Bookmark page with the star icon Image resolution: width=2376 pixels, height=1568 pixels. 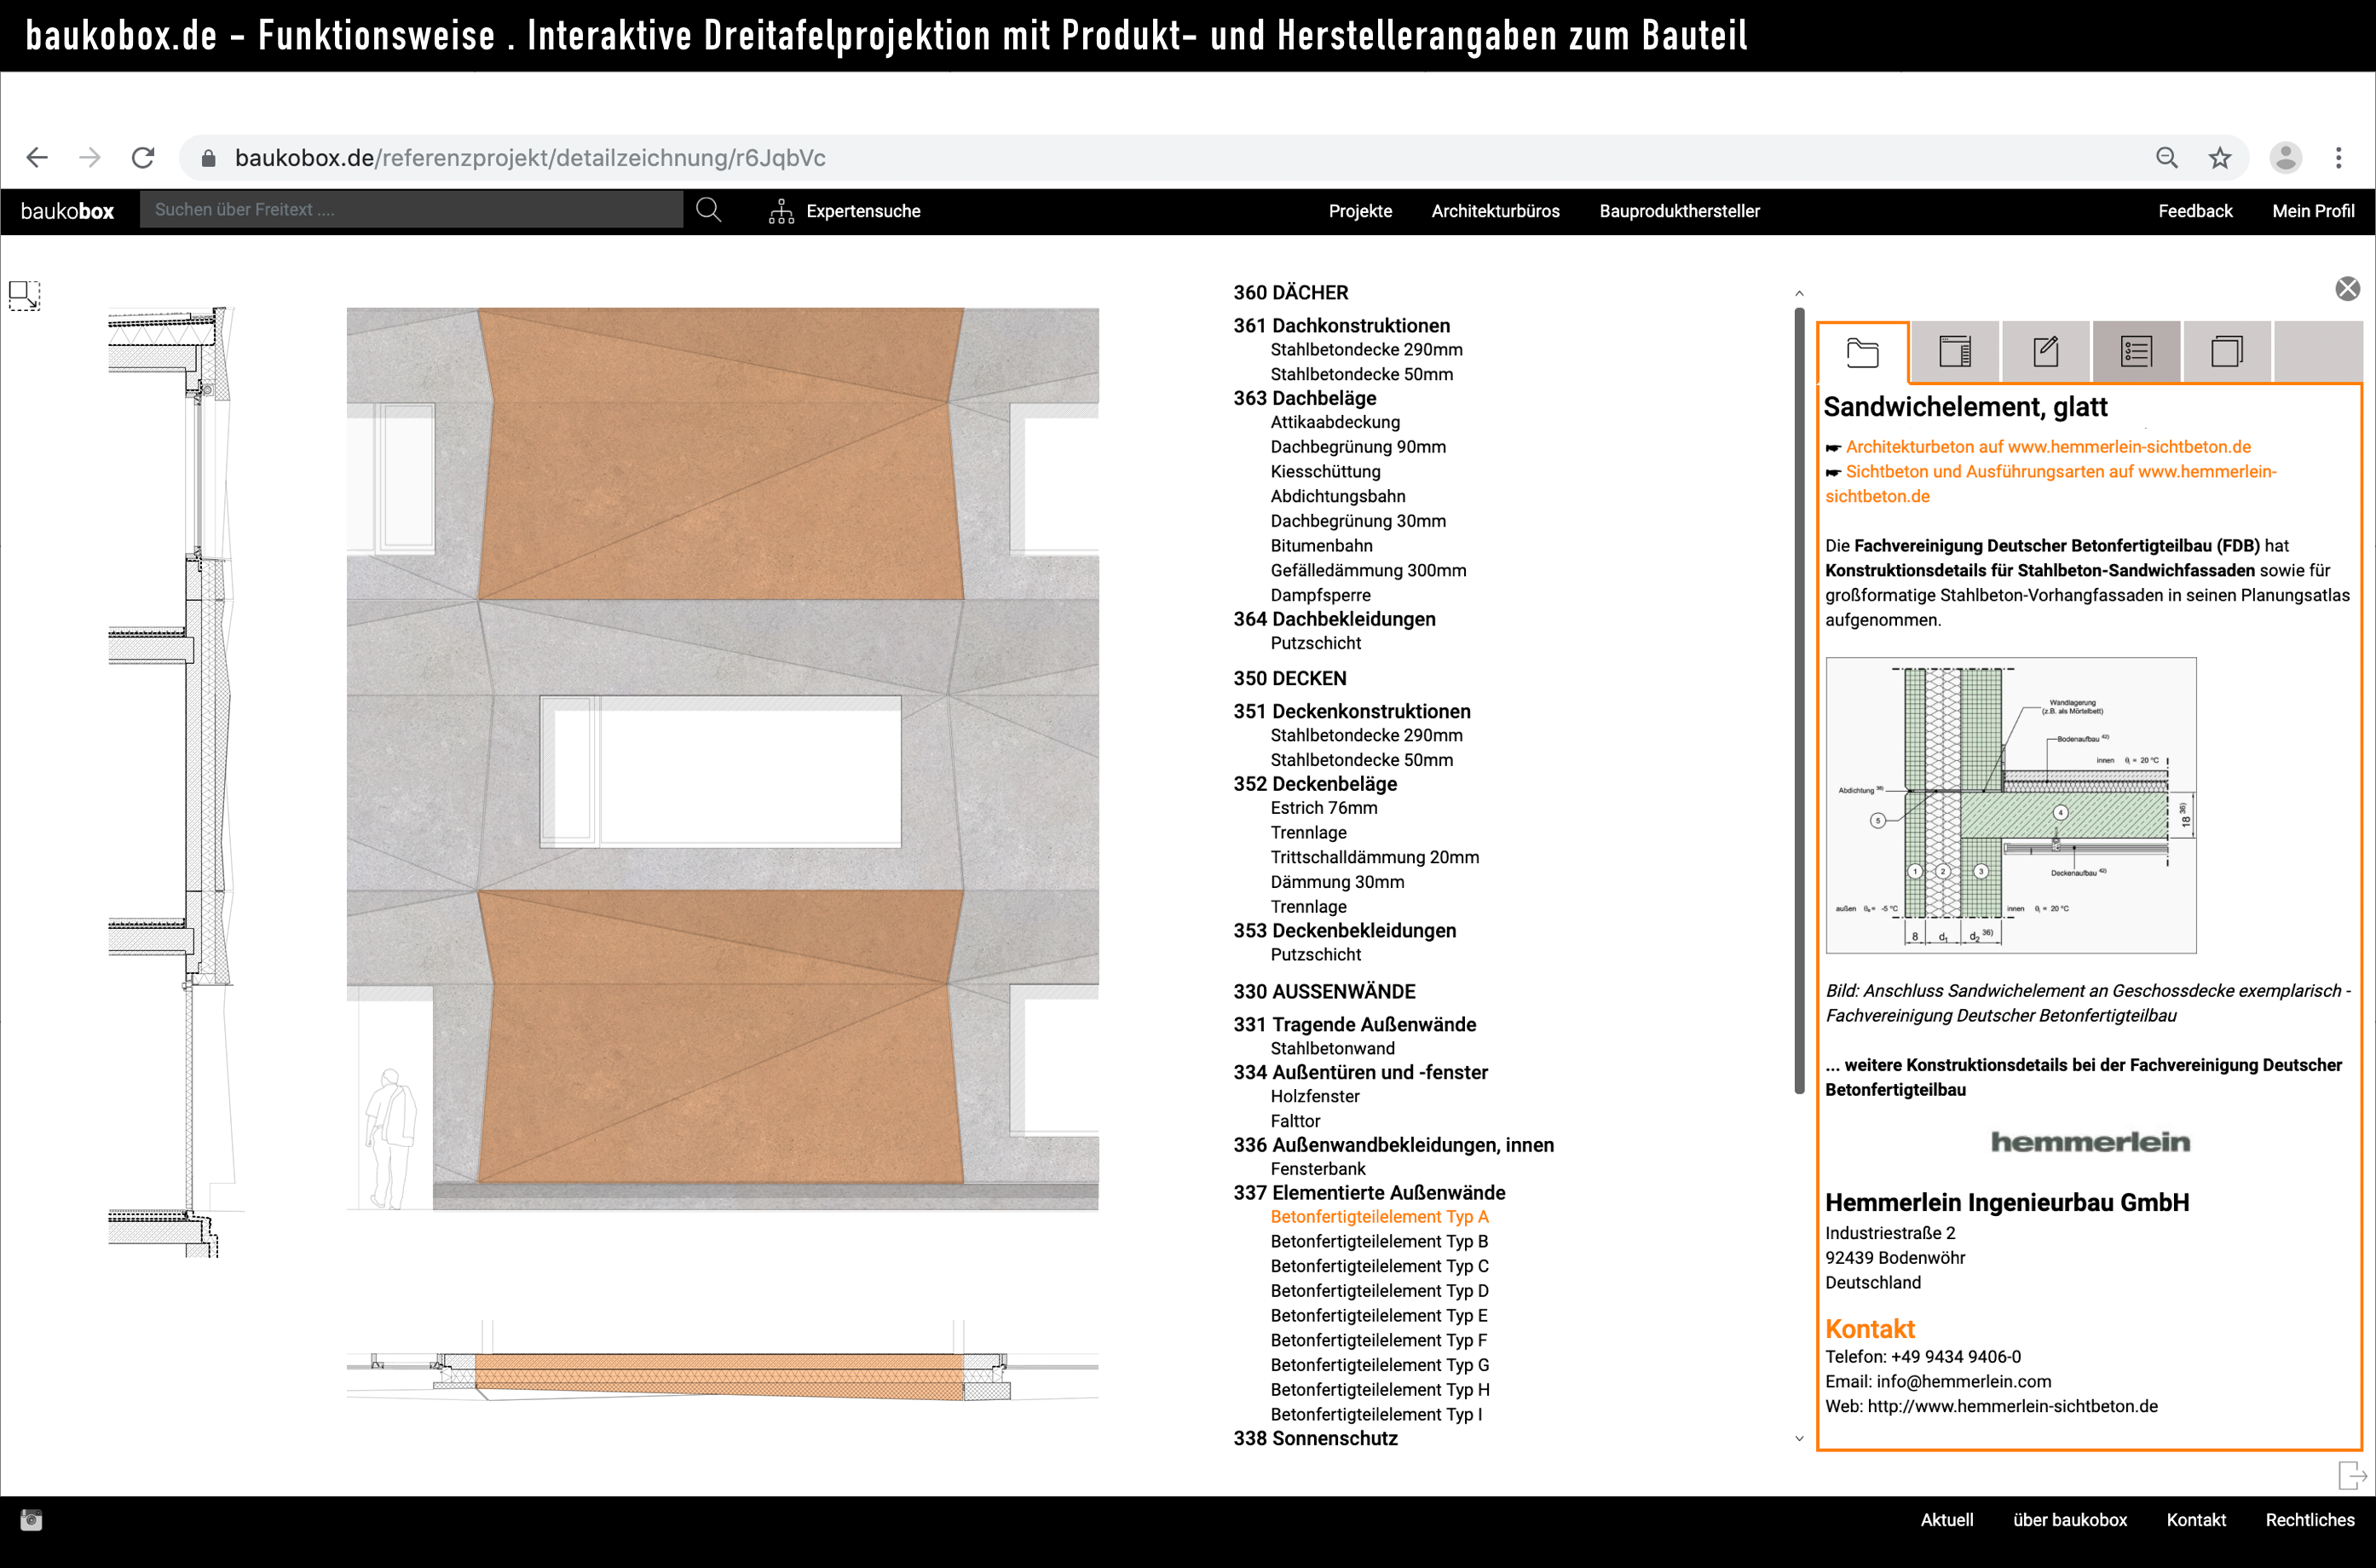click(2220, 158)
